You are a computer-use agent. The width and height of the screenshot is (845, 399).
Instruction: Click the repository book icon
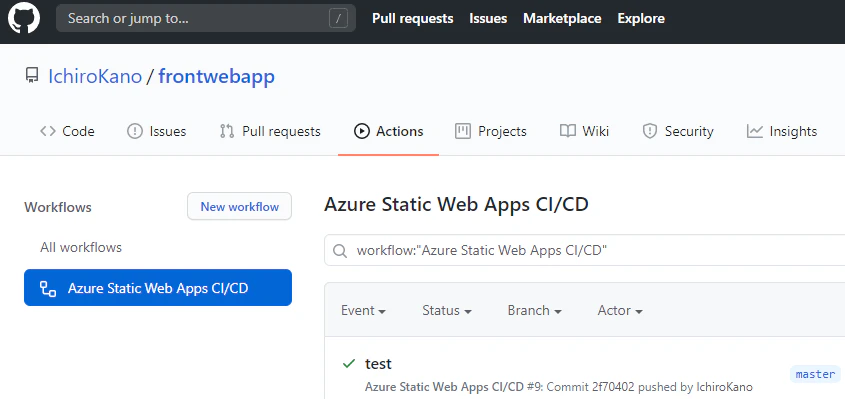(x=32, y=75)
